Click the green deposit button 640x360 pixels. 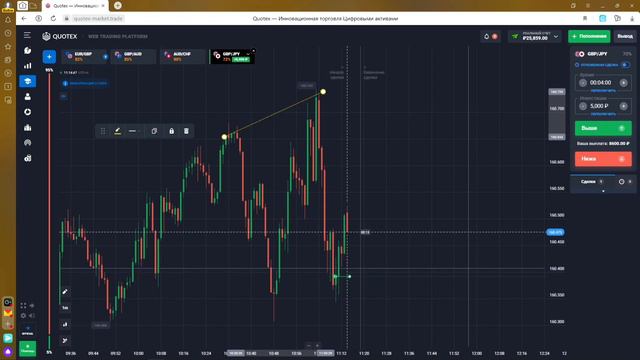point(589,36)
